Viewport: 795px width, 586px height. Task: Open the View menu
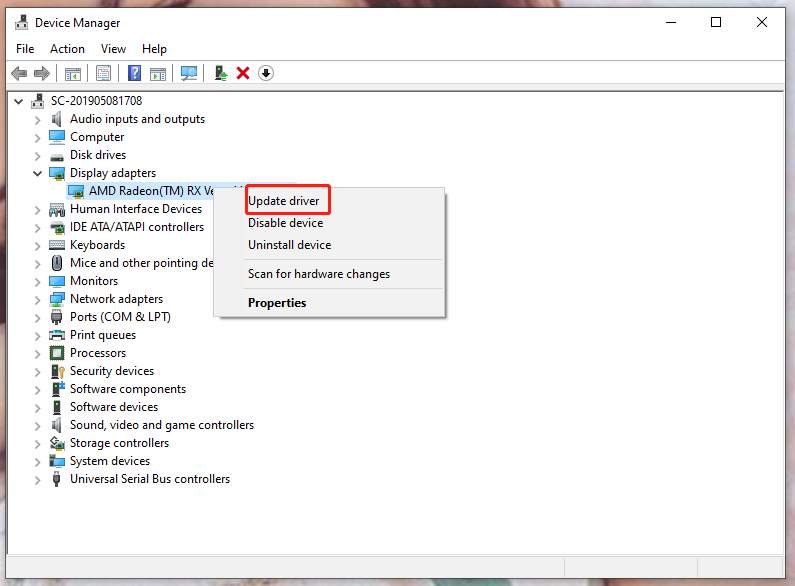pos(113,49)
